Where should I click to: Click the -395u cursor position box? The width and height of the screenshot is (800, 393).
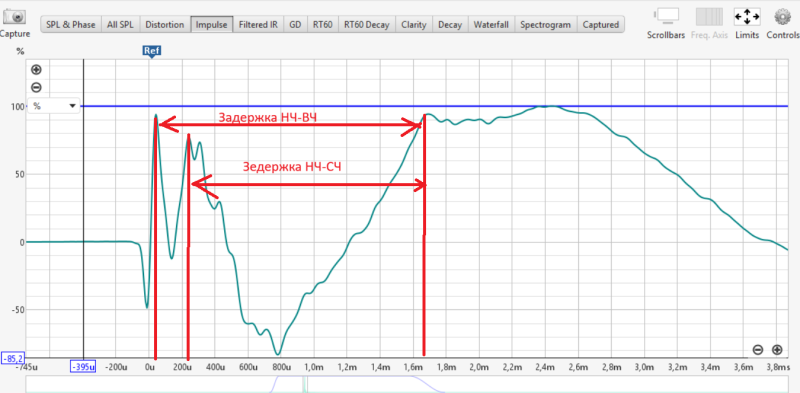coord(83,367)
